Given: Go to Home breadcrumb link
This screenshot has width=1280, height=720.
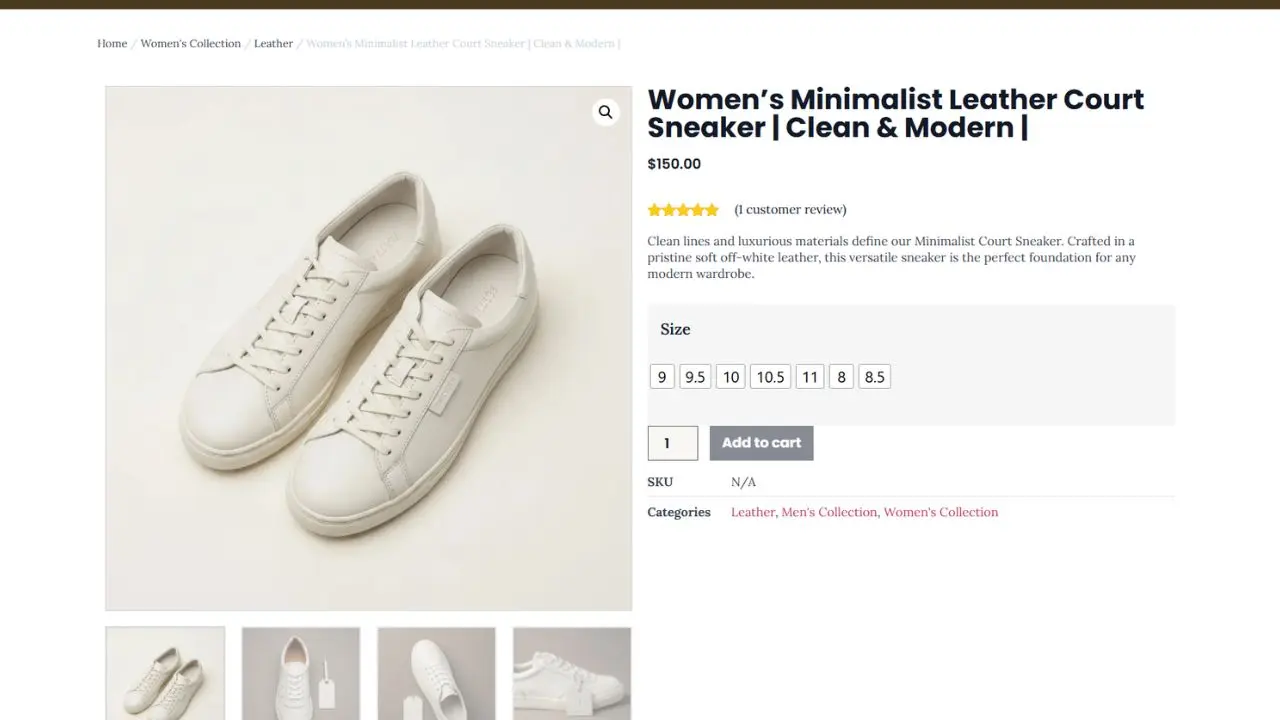Looking at the screenshot, I should [x=112, y=44].
